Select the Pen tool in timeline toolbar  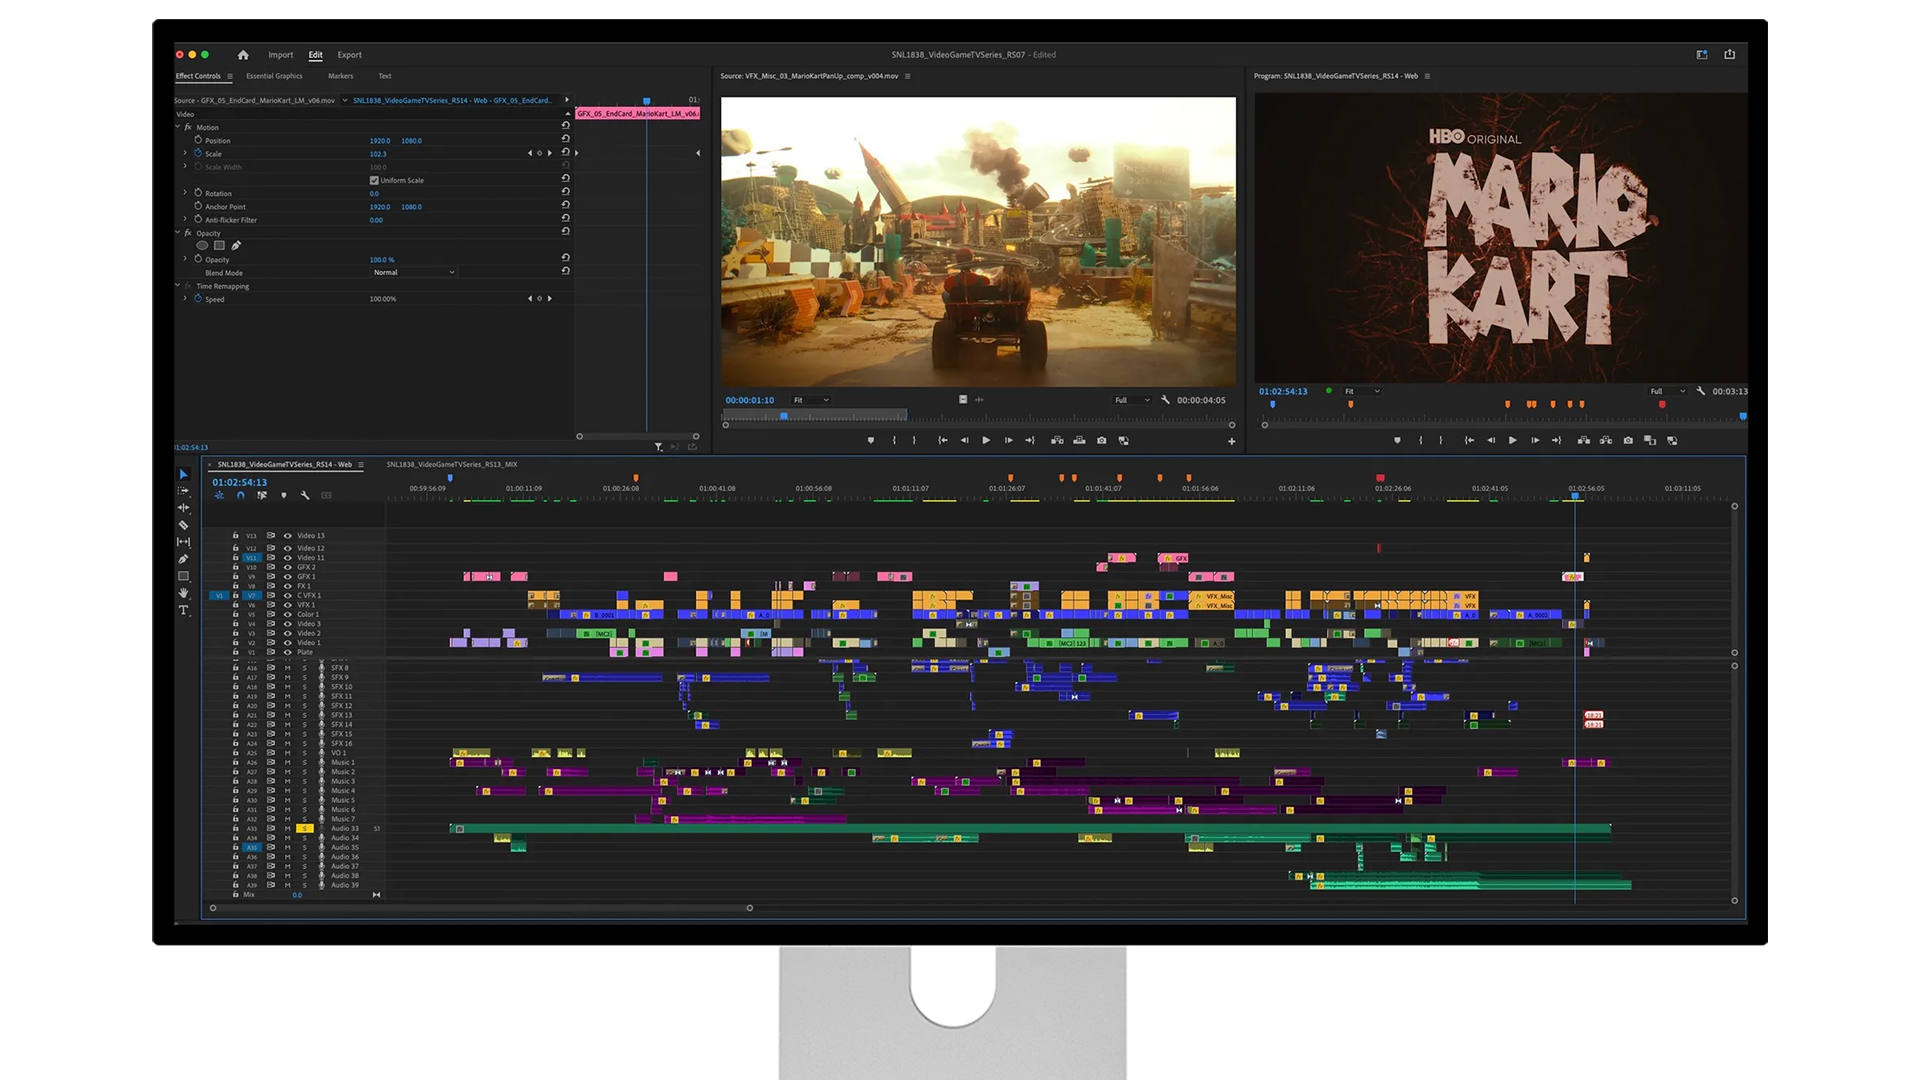184,559
